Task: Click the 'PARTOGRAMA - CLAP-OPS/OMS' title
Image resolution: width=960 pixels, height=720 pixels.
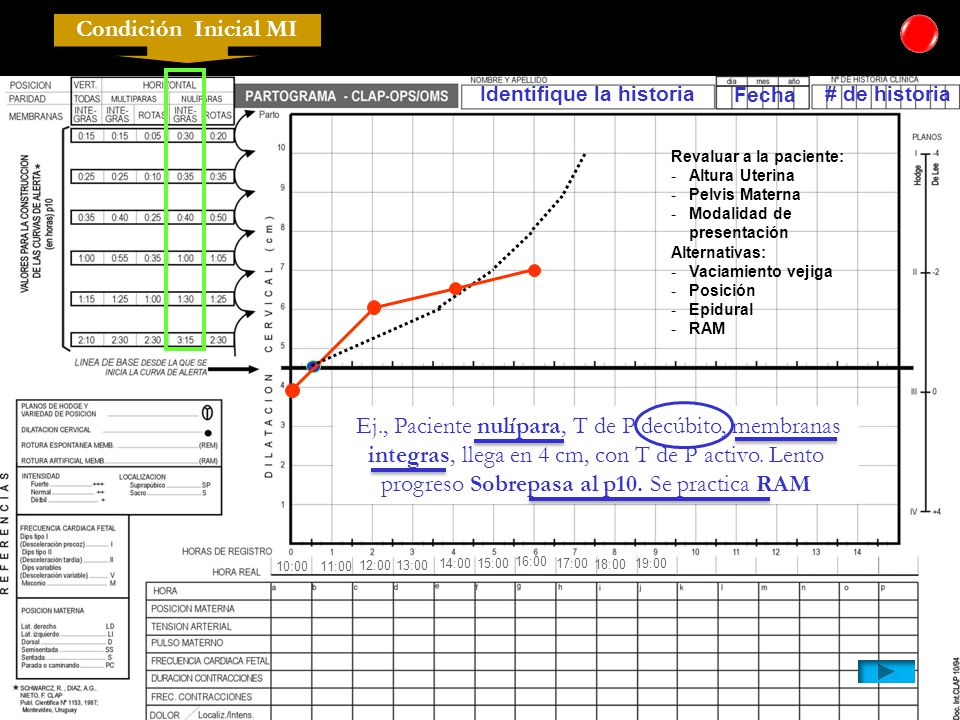Action: pos(347,96)
